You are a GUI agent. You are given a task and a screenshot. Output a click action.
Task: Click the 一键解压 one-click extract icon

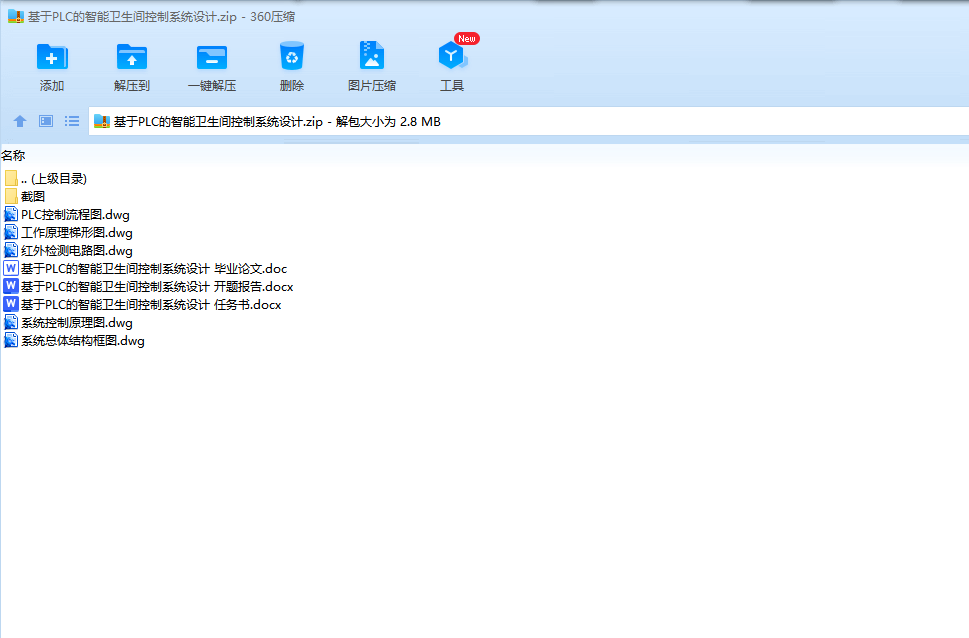[x=212, y=57]
